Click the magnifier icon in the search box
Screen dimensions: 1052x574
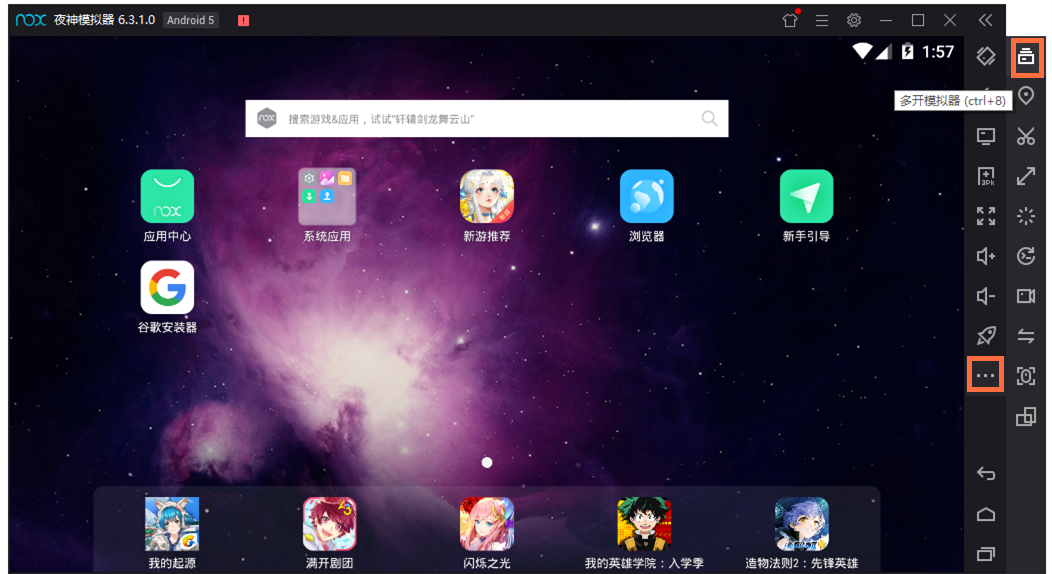[x=709, y=119]
